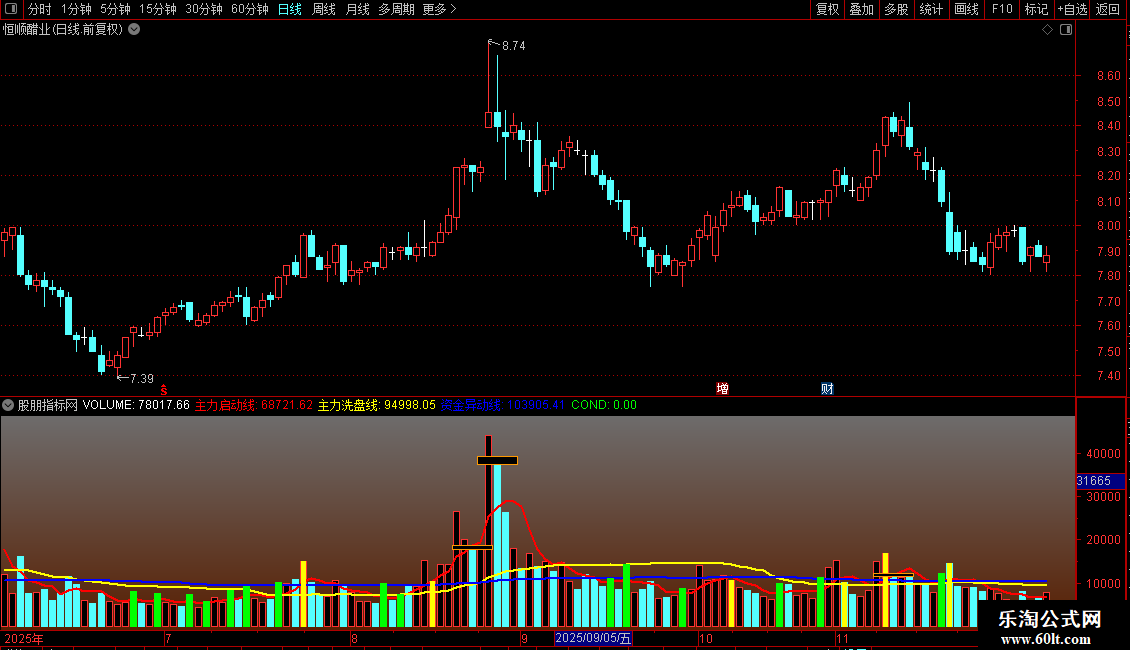Viewport: 1130px width, 650px height.
Task: Open F10 company information
Action: 1002,9
